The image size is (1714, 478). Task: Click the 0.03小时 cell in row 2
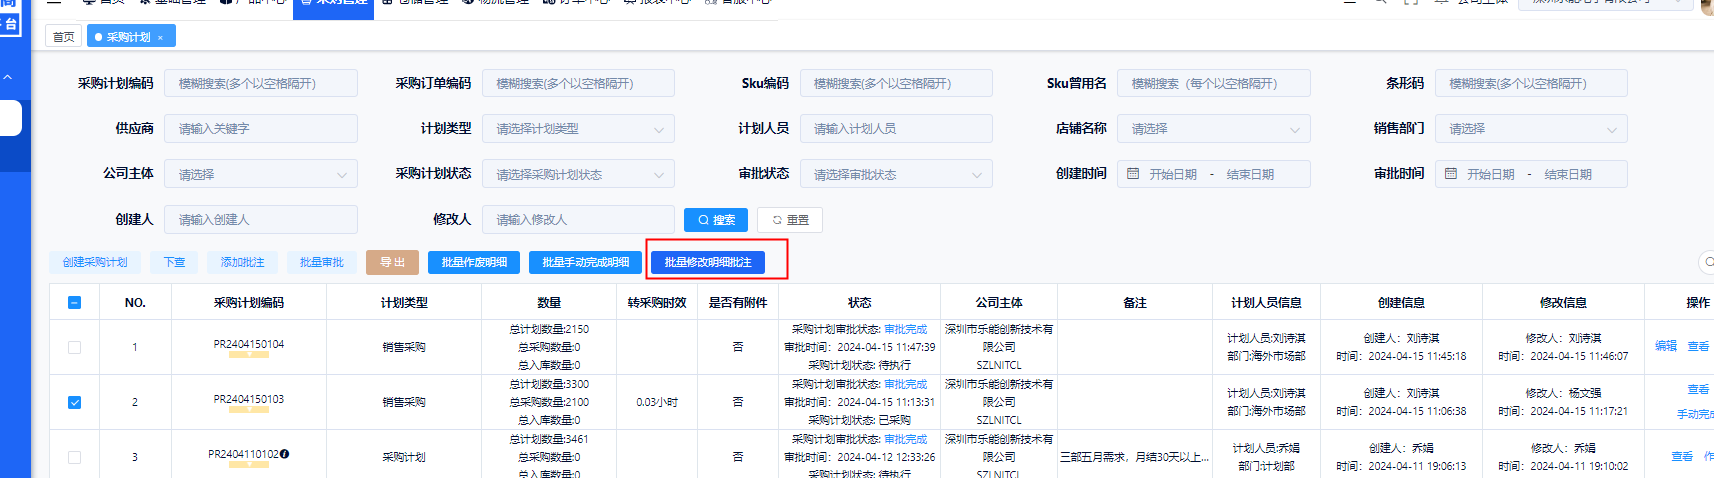tap(657, 402)
